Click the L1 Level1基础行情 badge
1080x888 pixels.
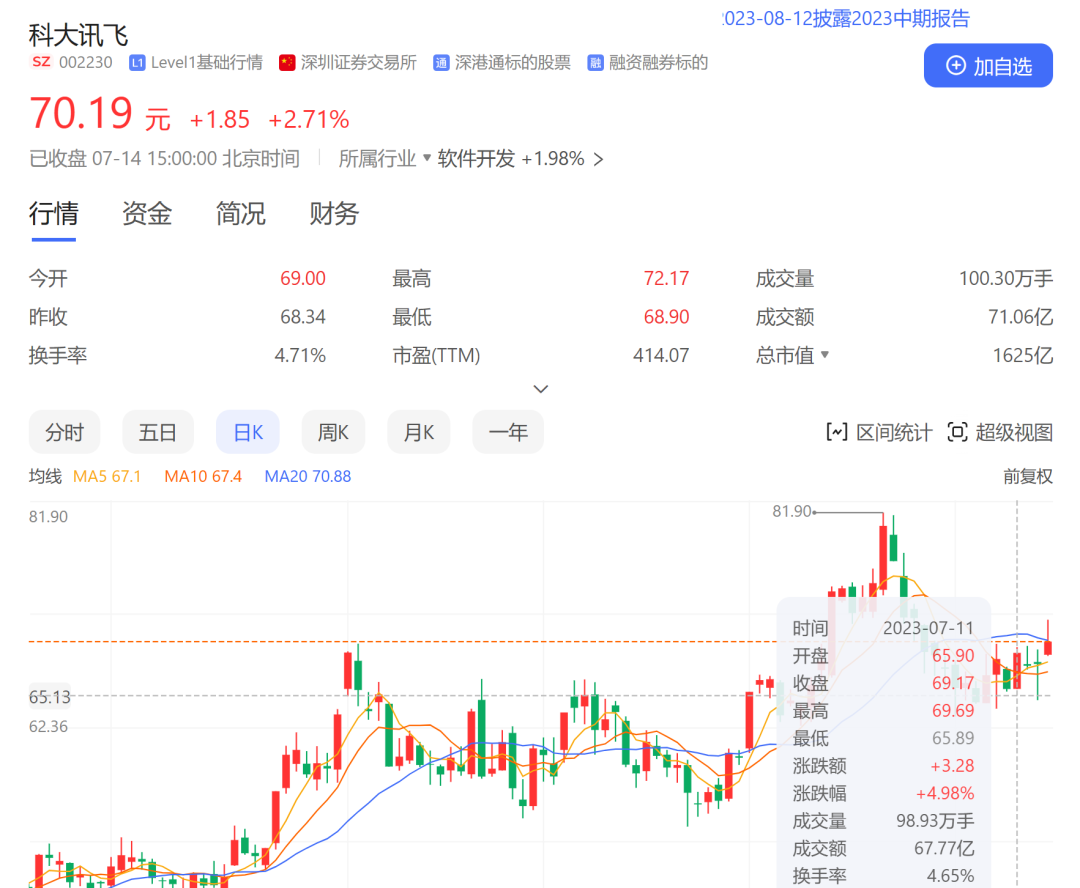click(x=136, y=62)
